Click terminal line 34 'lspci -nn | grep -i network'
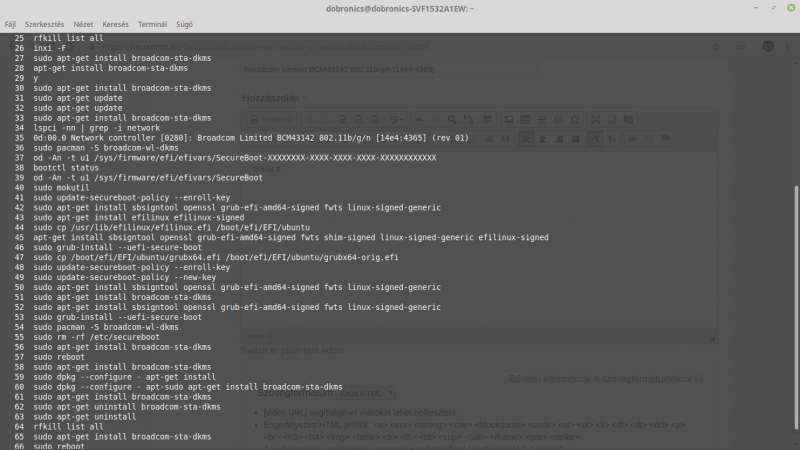Viewport: 800px width, 450px height. coord(96,128)
